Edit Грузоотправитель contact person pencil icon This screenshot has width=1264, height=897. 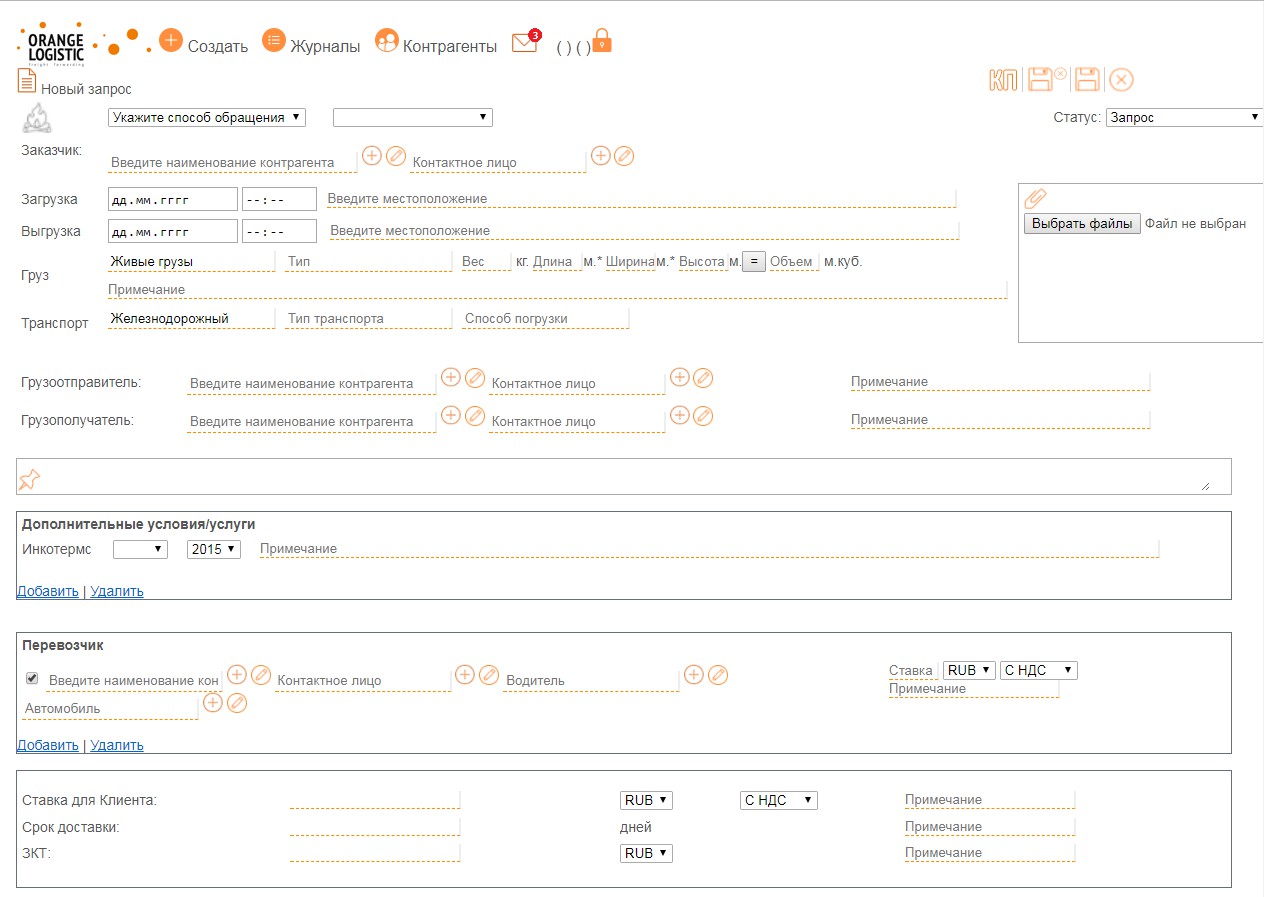pos(703,378)
